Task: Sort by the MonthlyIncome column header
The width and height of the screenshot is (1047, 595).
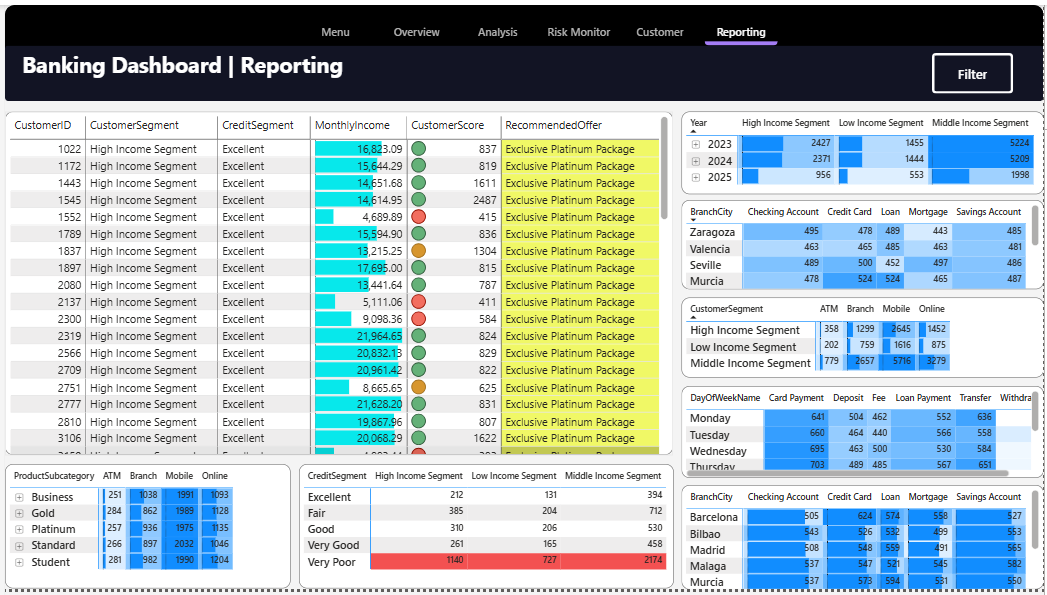Action: [352, 125]
